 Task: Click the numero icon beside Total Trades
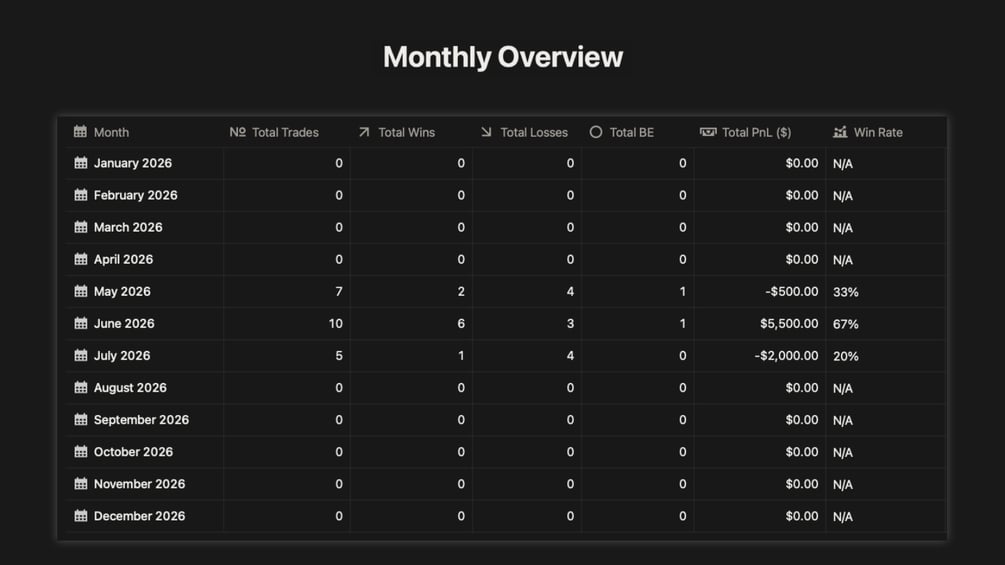coord(238,132)
